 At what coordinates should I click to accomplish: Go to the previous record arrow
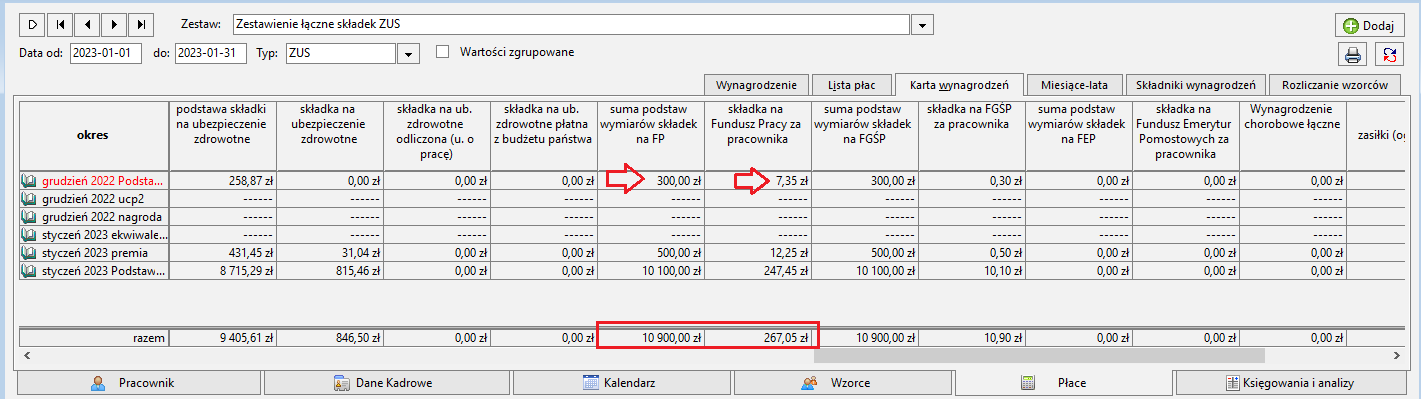coord(88,24)
